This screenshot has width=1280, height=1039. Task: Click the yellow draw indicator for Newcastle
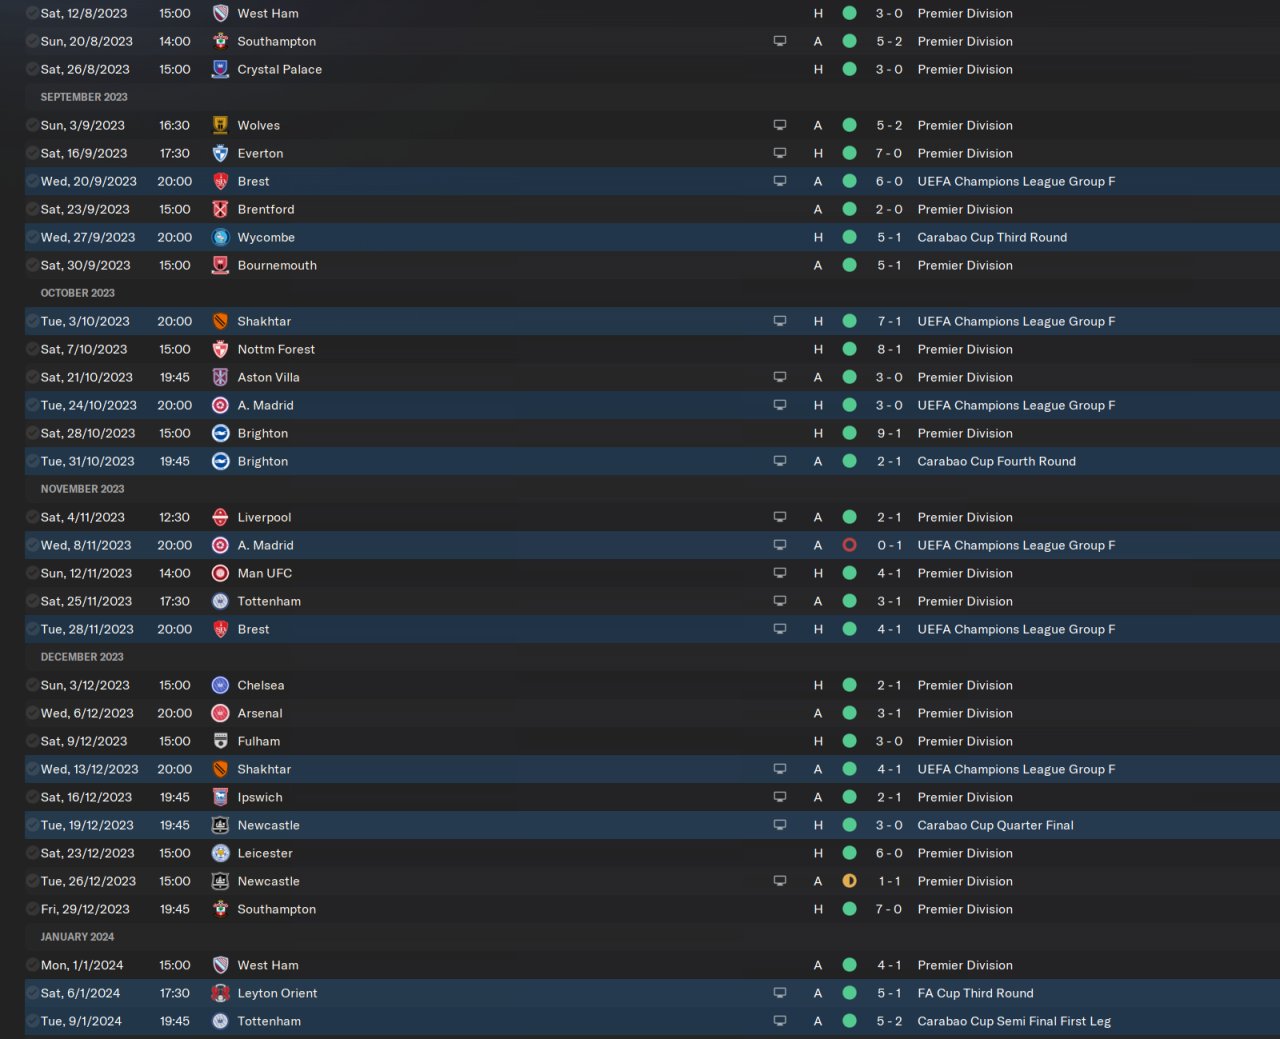point(849,881)
